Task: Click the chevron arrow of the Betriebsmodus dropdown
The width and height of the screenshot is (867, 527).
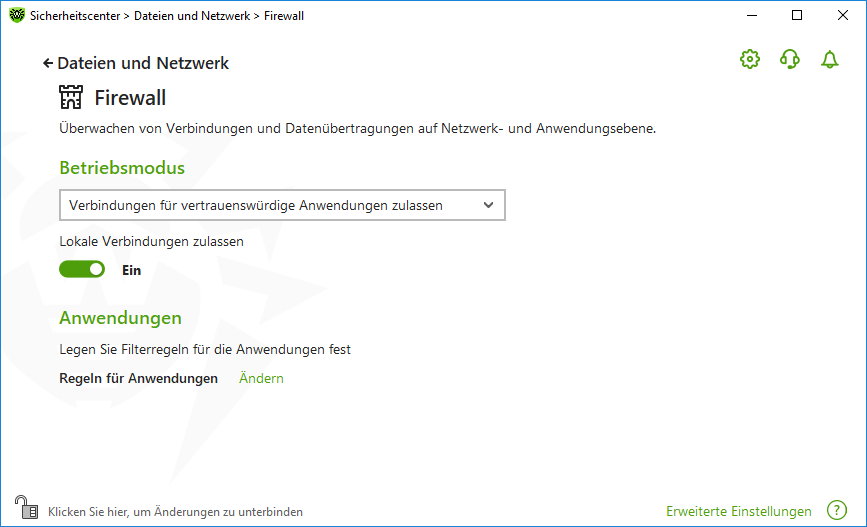Action: [x=488, y=205]
